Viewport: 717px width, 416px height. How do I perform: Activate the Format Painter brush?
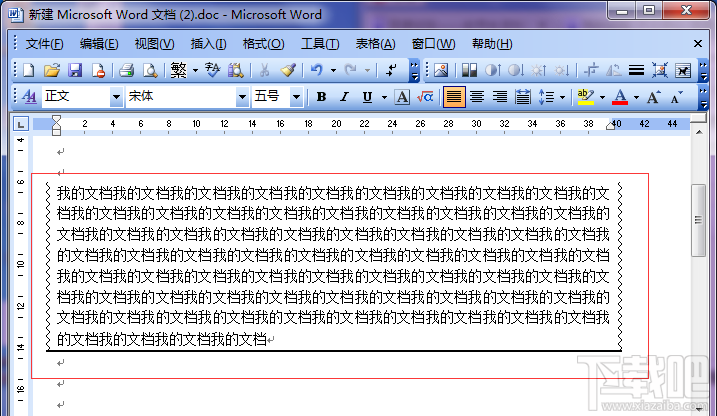[288, 70]
